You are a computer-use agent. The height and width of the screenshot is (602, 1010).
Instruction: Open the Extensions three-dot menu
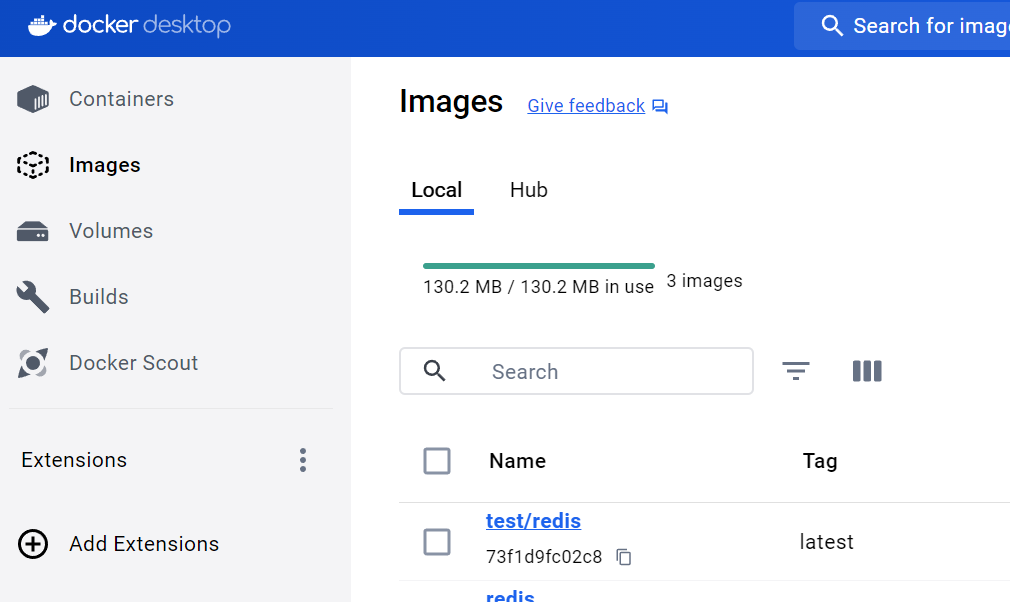(x=303, y=460)
